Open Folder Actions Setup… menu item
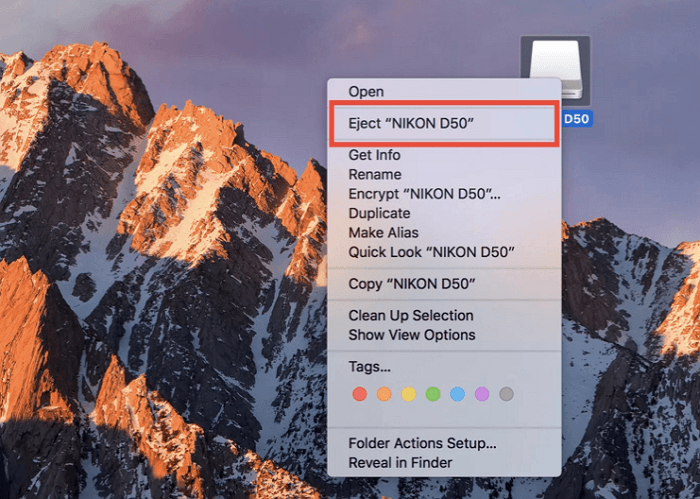 pos(444,443)
